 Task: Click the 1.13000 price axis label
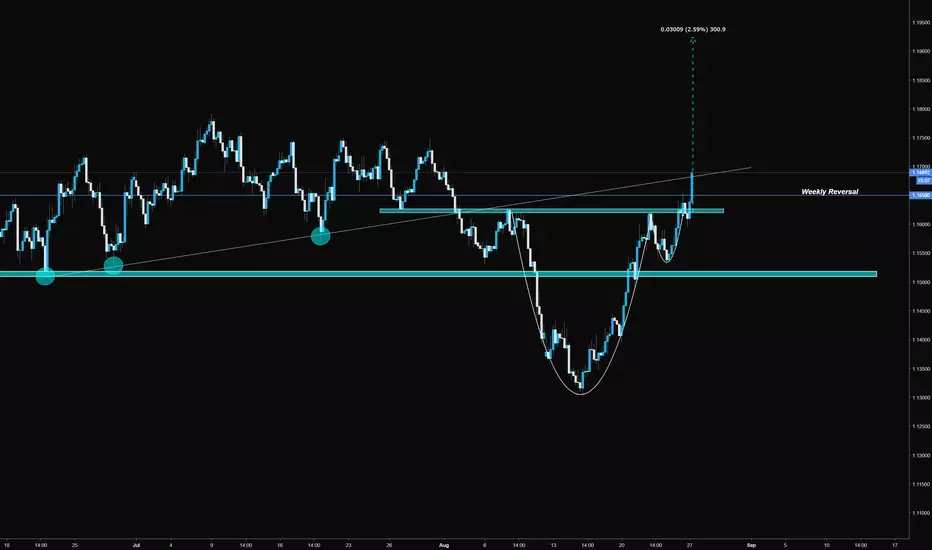(x=921, y=398)
